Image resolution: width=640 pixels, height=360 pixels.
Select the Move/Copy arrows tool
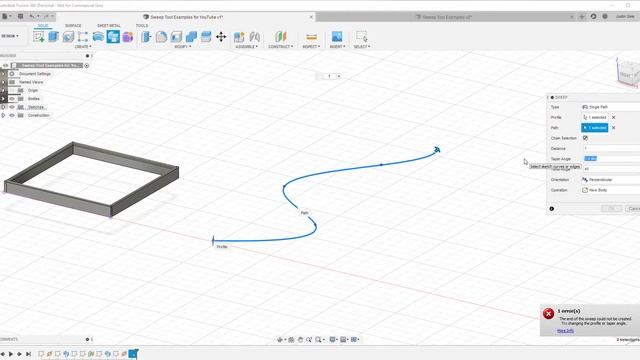point(221,37)
